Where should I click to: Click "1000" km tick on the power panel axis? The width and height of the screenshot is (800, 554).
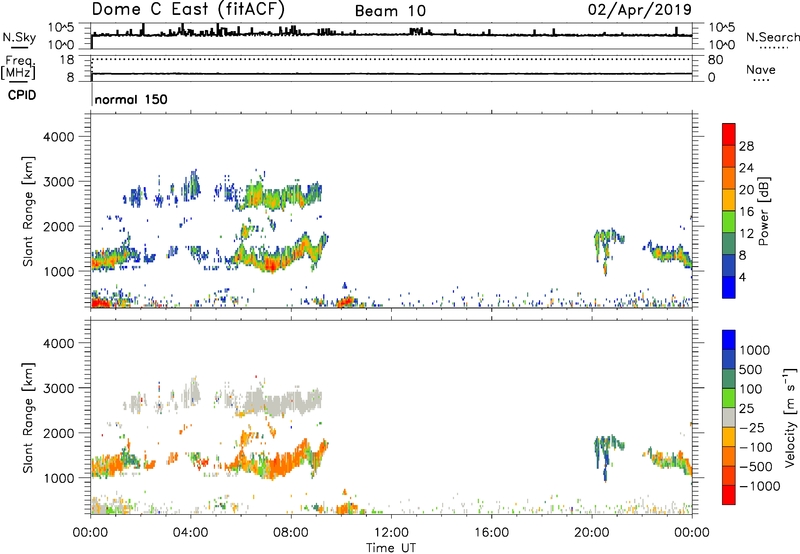[x=59, y=271]
